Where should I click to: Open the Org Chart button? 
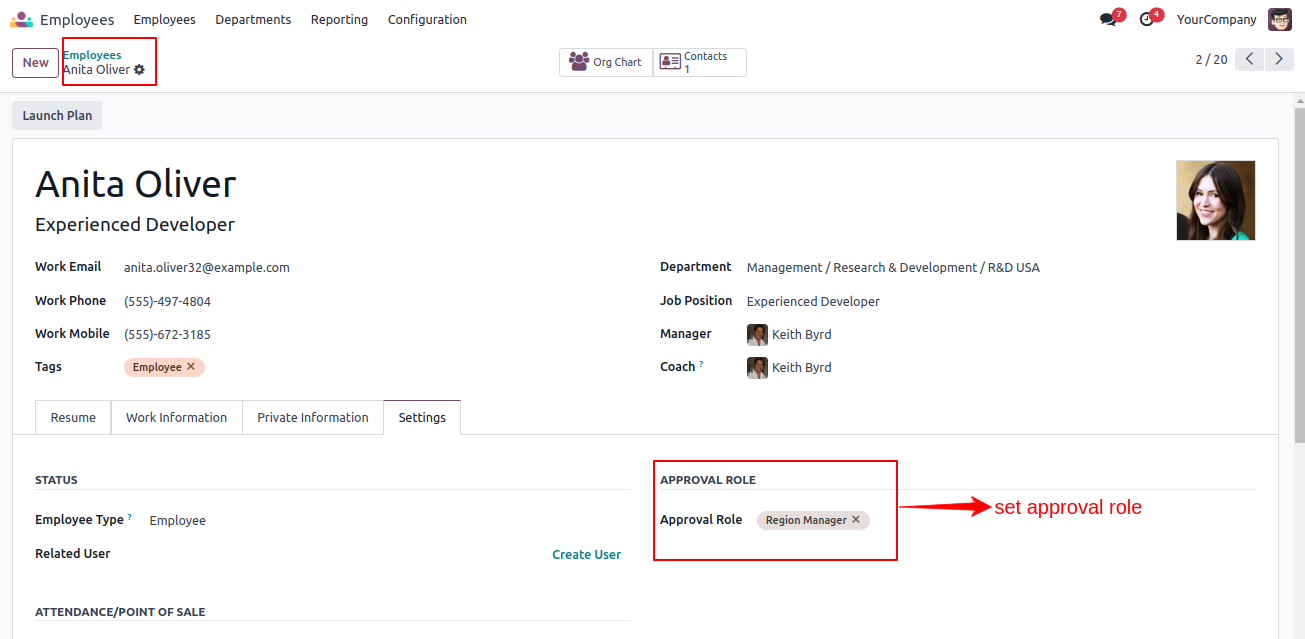point(606,62)
